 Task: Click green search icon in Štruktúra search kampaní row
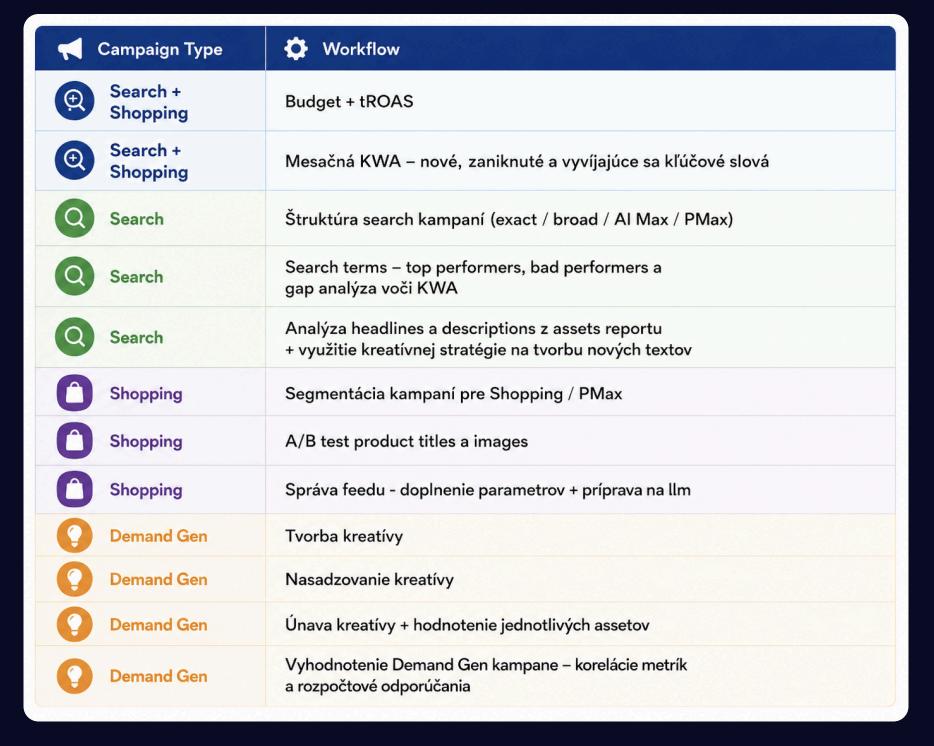click(74, 218)
